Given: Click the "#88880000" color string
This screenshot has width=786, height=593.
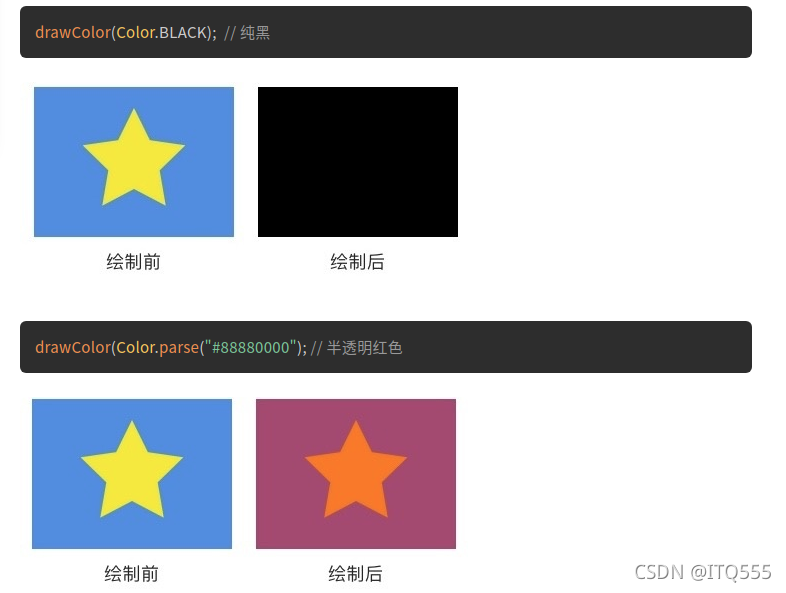Looking at the screenshot, I should (251, 347).
